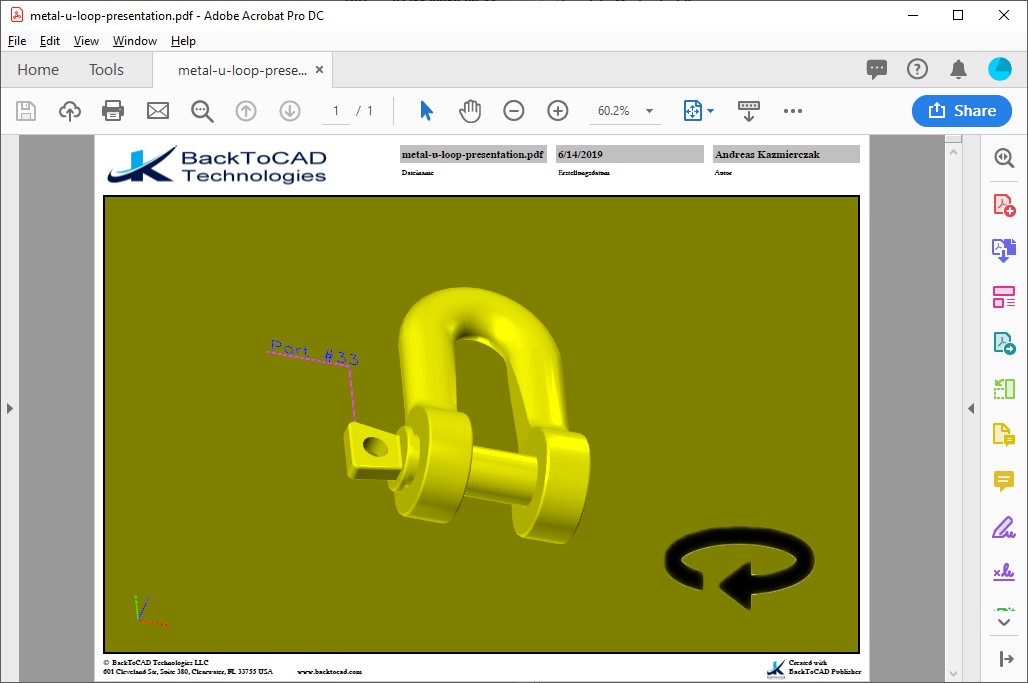This screenshot has height=683, width=1028.
Task: Open the Help menu
Action: pyautogui.click(x=184, y=41)
